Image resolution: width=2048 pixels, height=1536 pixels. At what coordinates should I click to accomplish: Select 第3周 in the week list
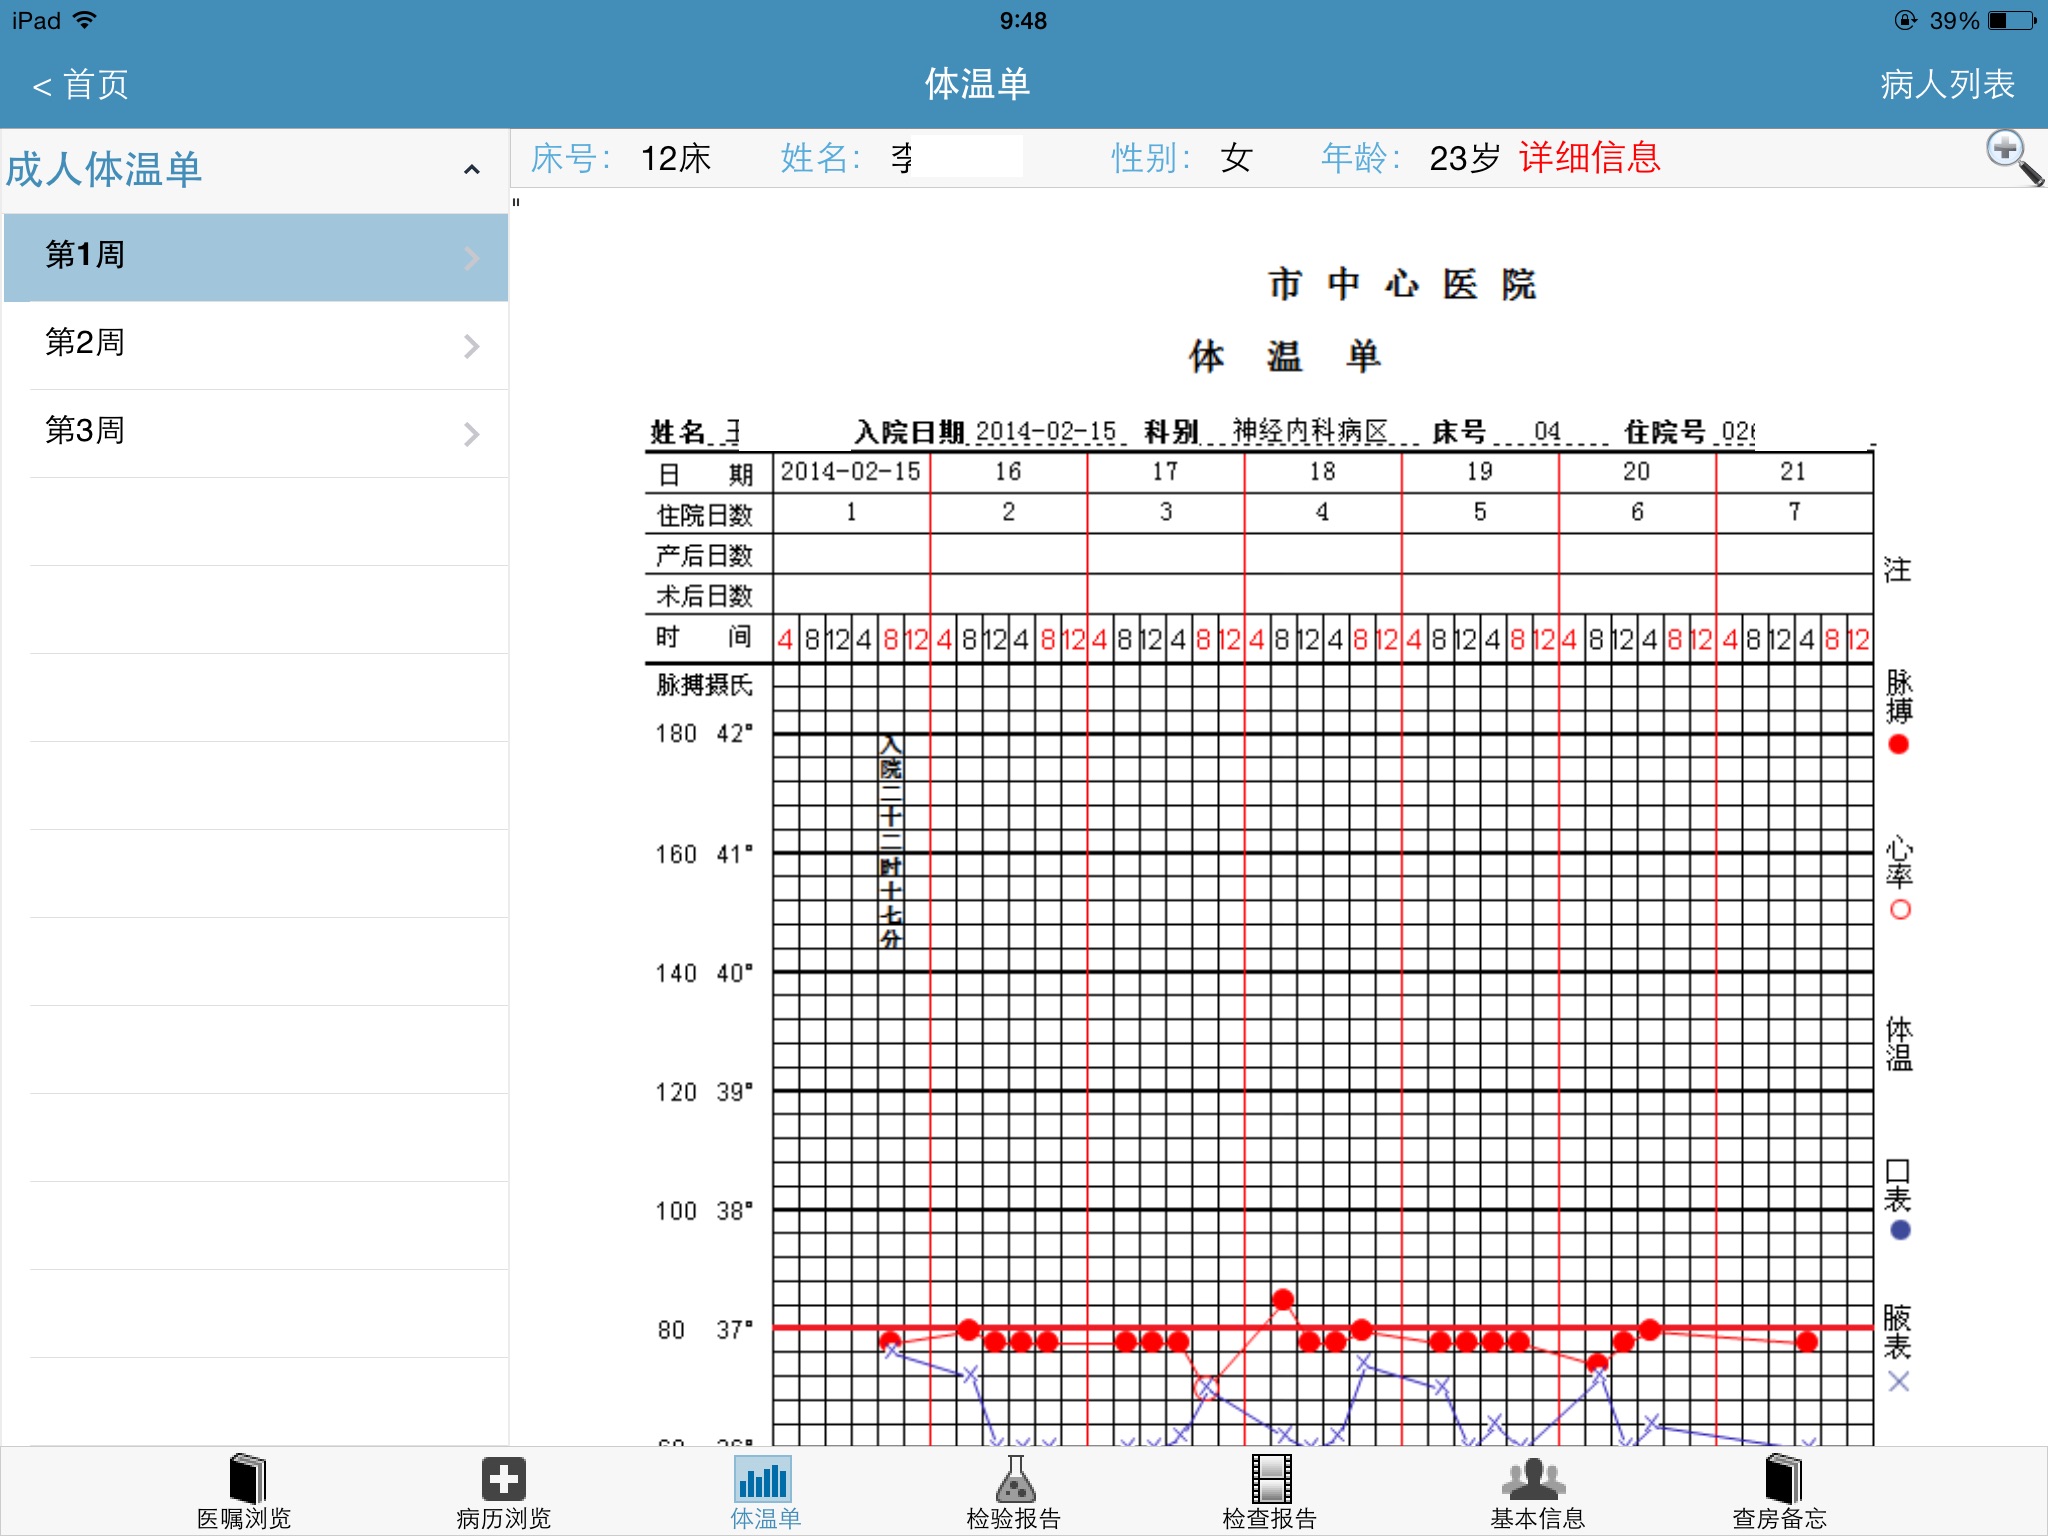click(256, 433)
